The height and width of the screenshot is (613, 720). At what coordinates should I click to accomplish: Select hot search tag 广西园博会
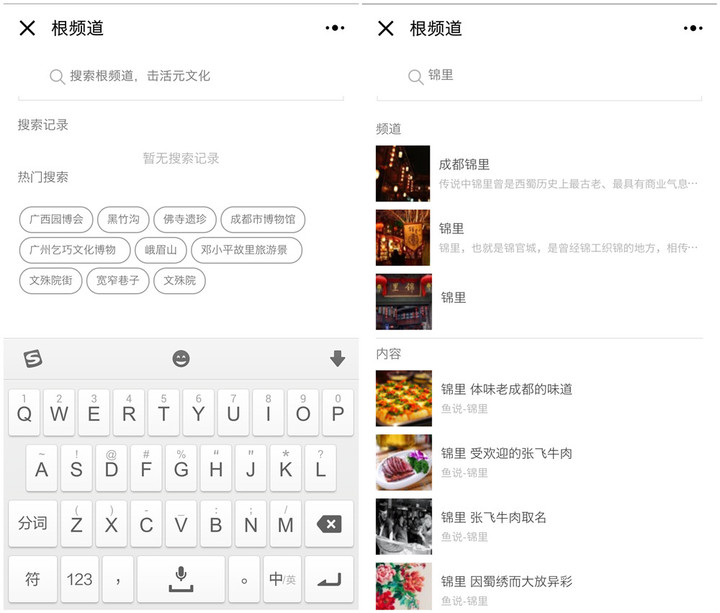coord(56,219)
